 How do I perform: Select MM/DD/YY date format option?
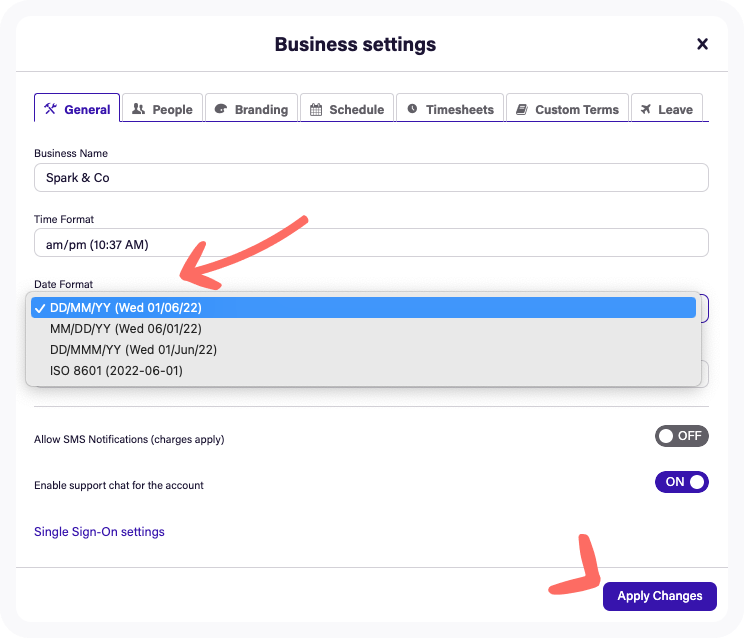pos(126,328)
